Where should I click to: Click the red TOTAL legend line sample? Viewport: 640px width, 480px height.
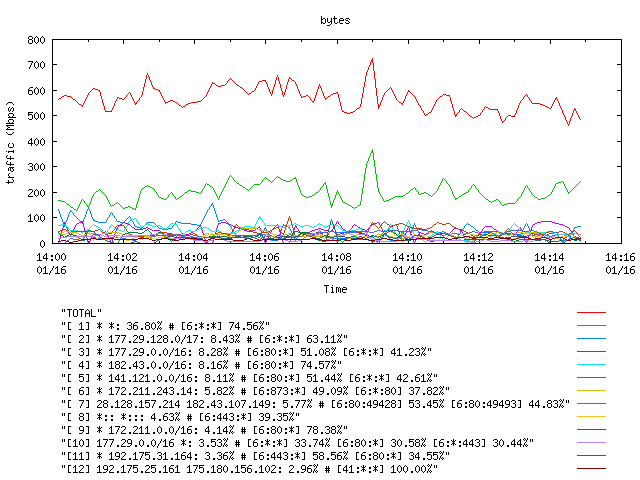(x=591, y=313)
